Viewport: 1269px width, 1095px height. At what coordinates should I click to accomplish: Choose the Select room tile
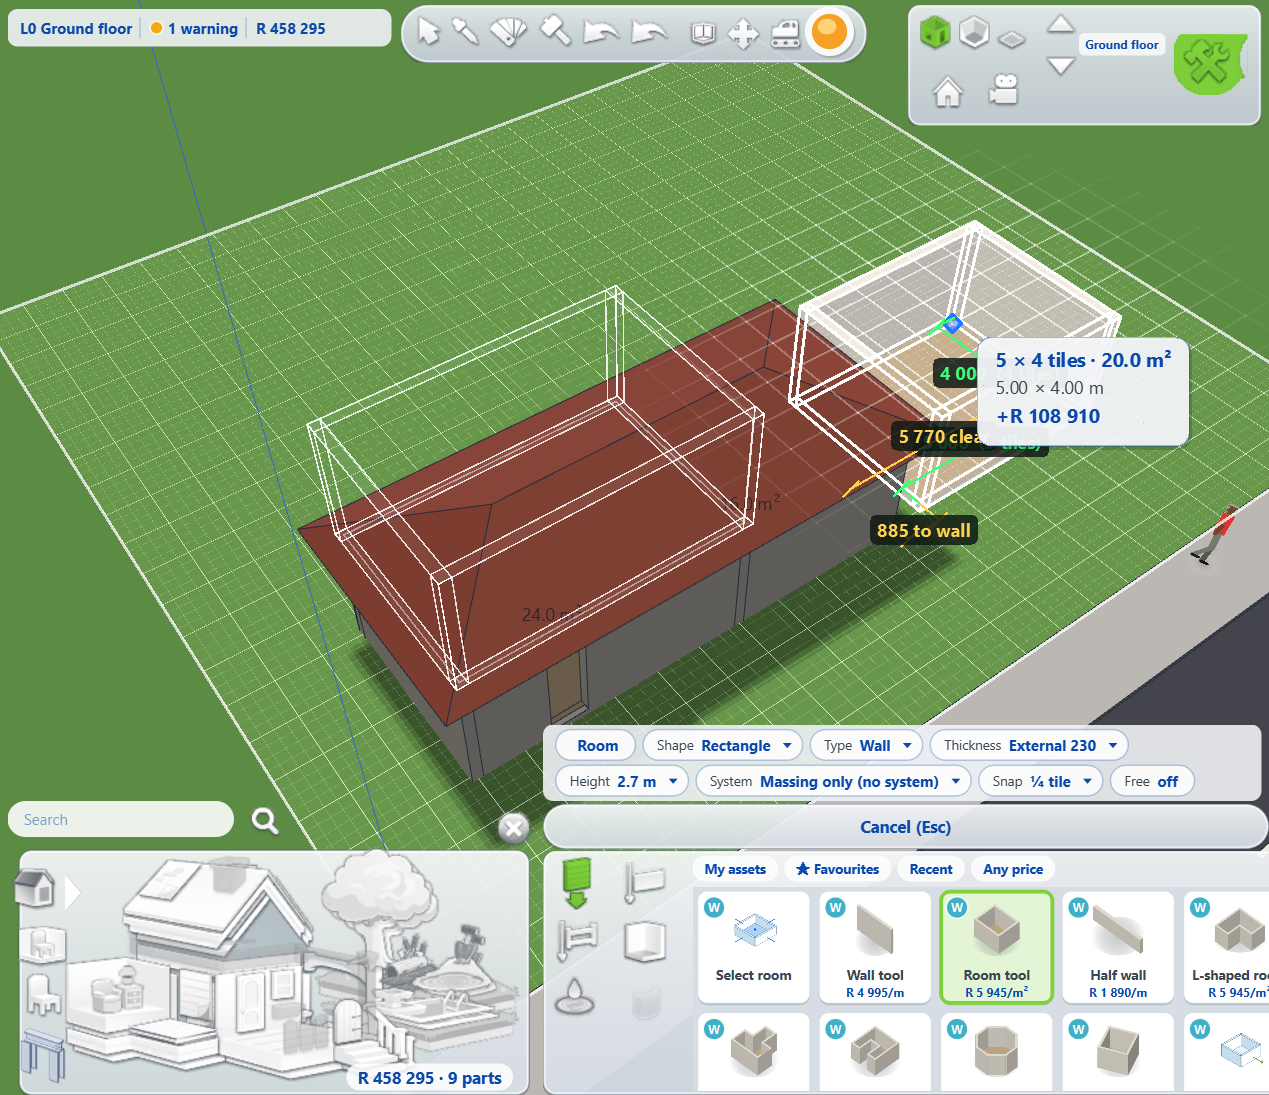(753, 948)
